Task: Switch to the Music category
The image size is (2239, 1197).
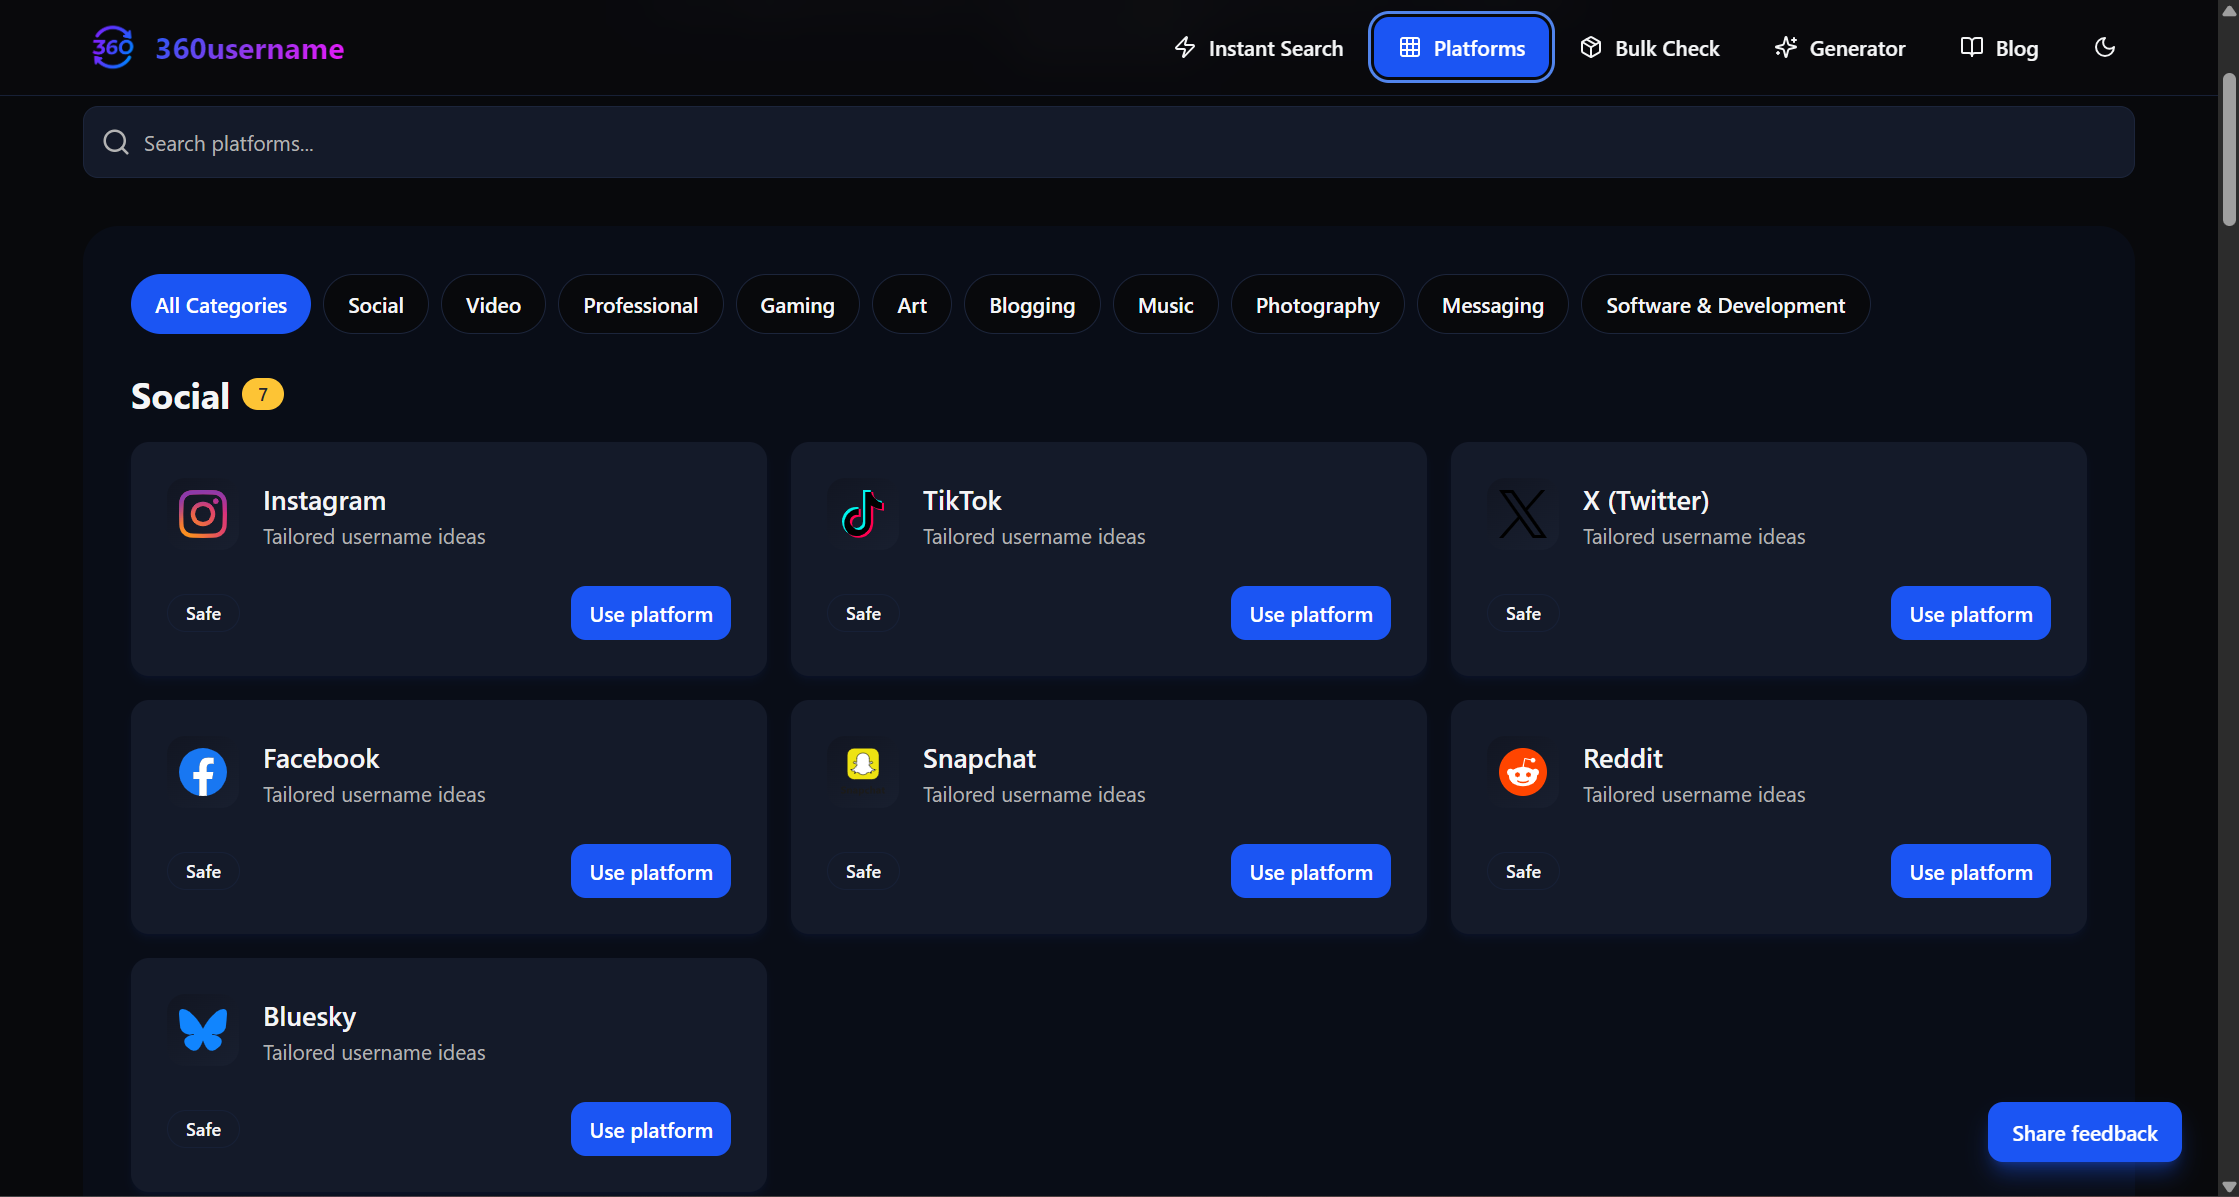Action: [x=1165, y=304]
